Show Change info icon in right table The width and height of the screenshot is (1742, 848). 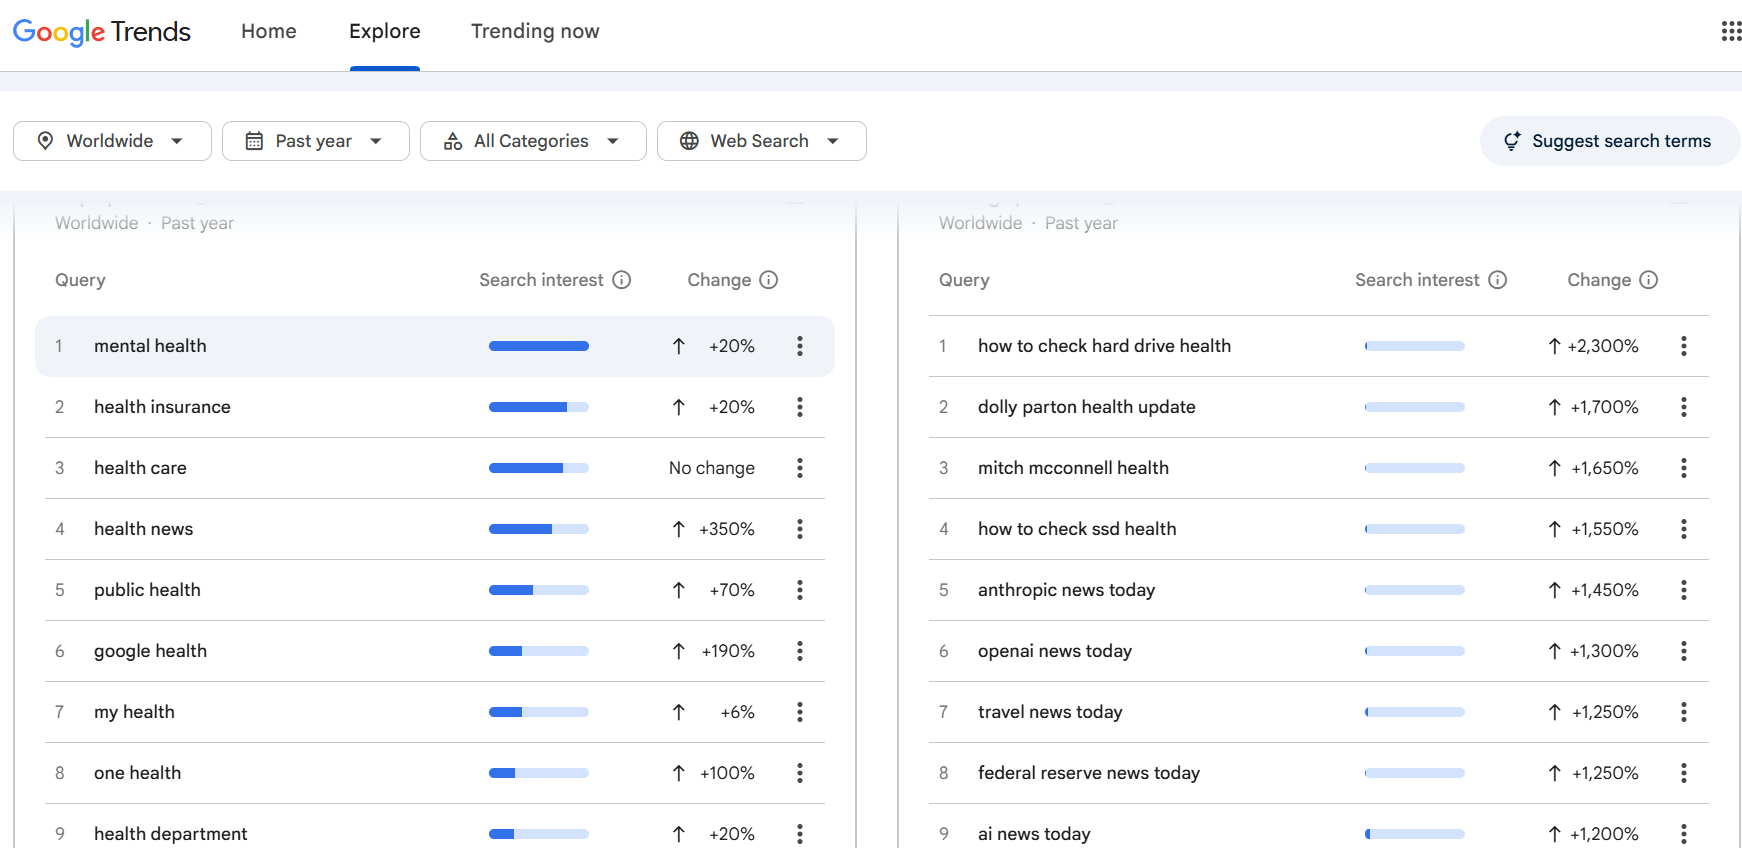(x=1649, y=280)
